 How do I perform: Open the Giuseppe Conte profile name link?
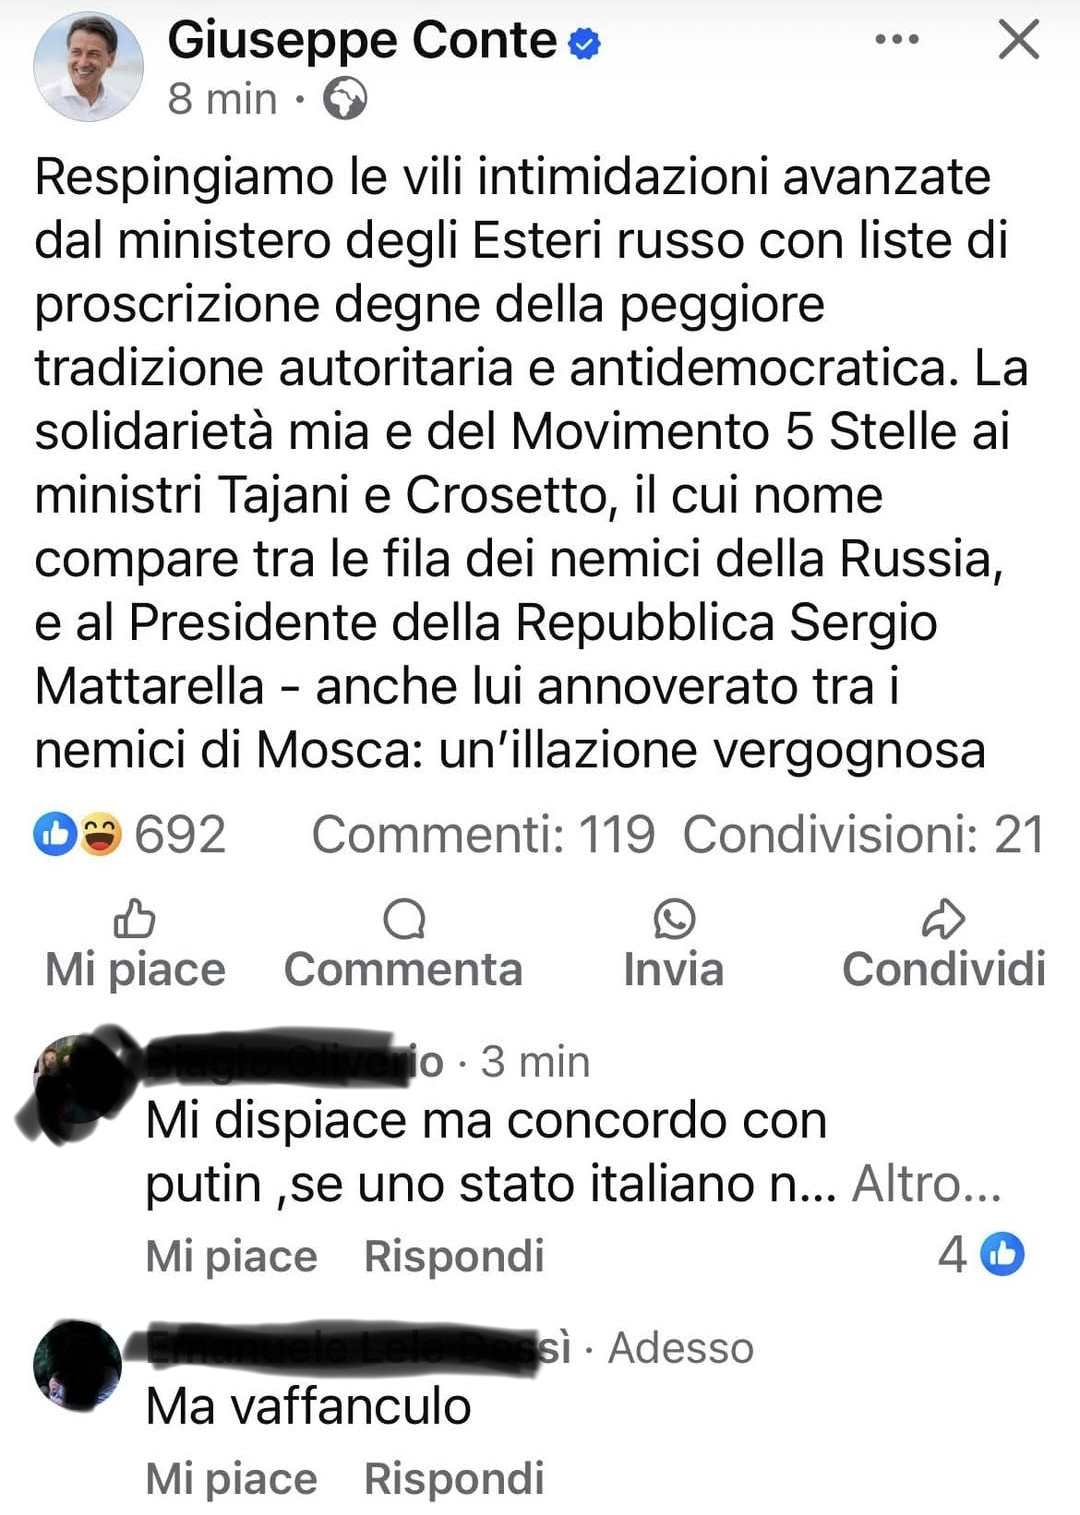click(362, 41)
